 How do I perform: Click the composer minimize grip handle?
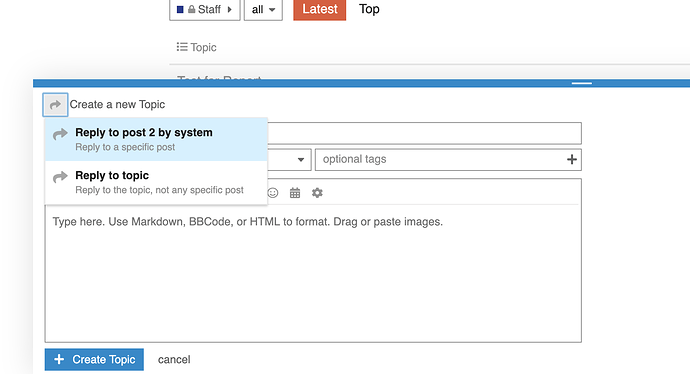582,83
